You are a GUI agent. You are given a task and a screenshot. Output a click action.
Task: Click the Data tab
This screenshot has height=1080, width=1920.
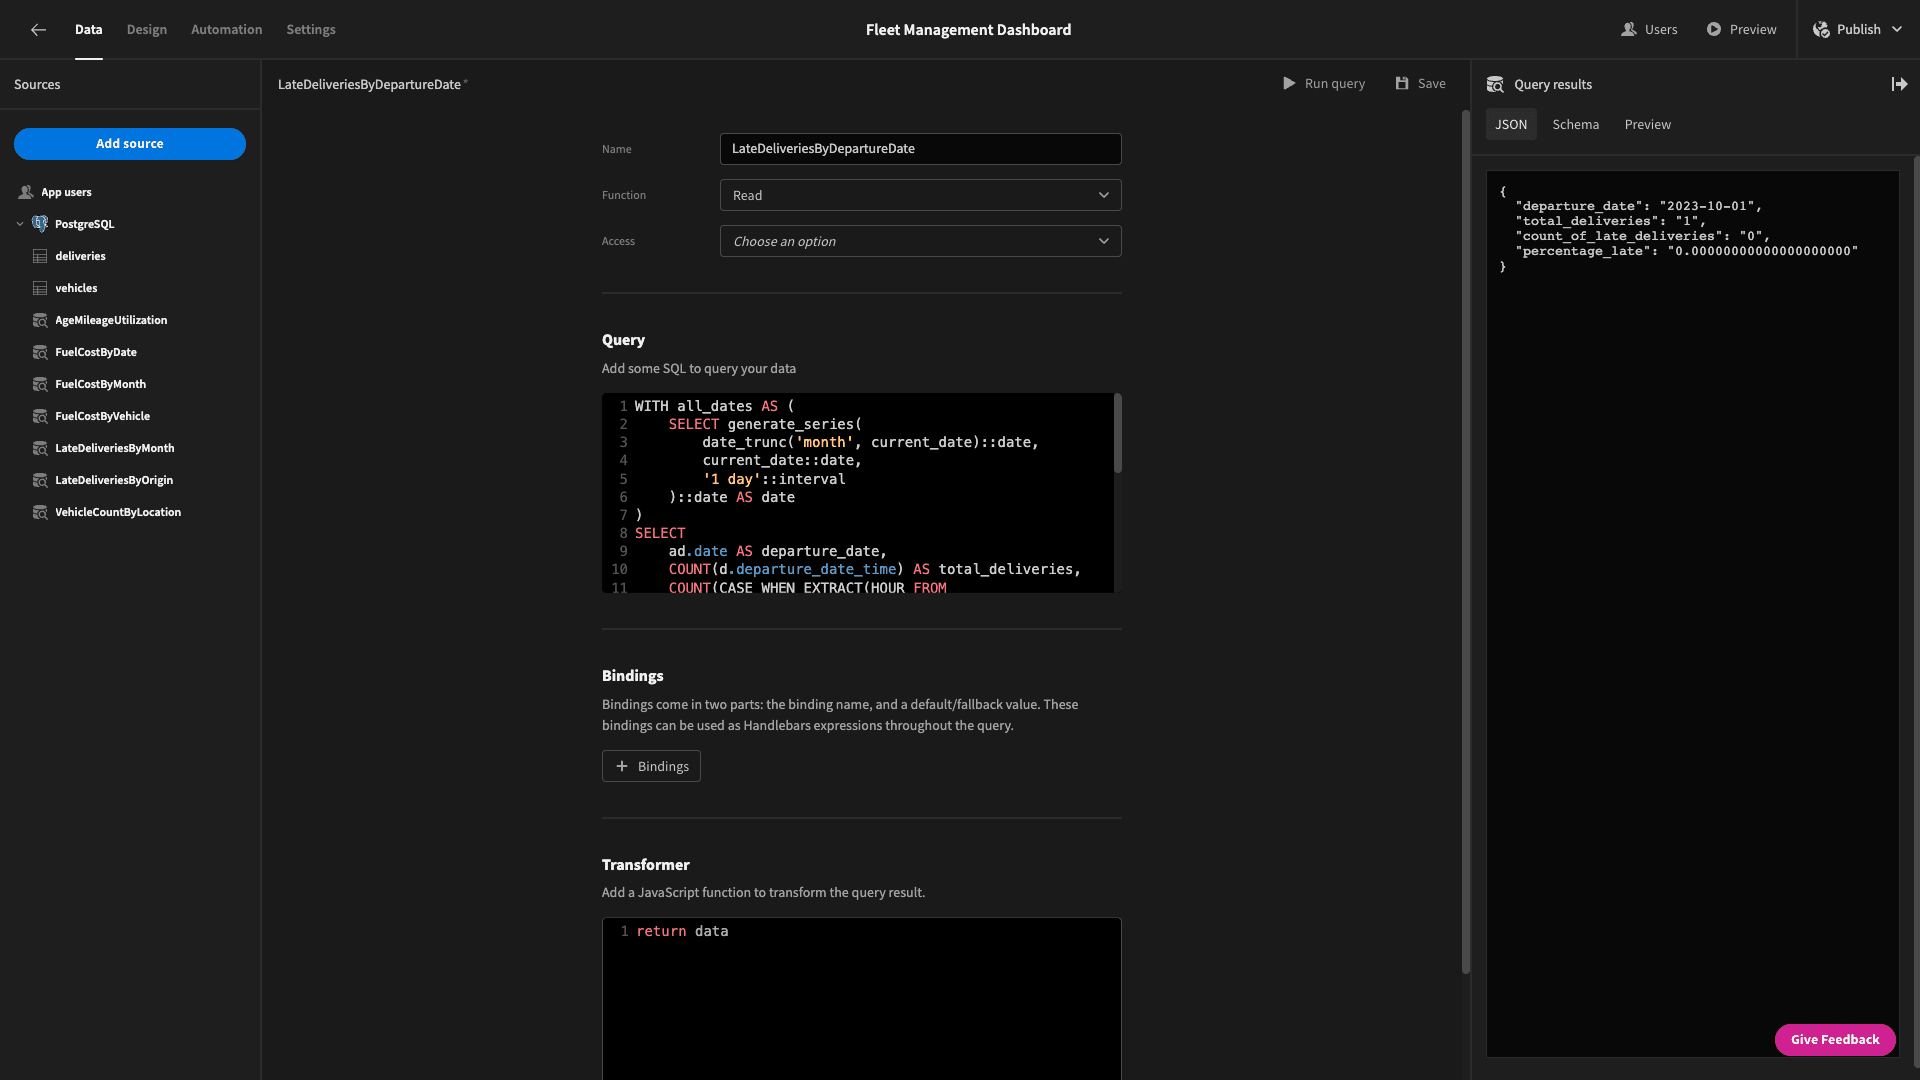88,30
